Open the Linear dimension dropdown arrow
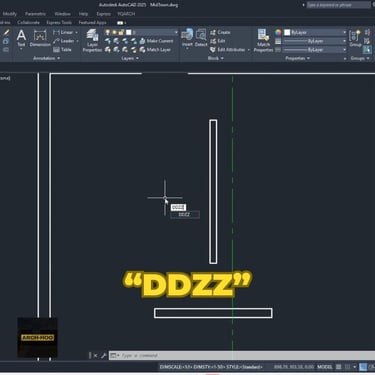 pyautogui.click(x=76, y=32)
